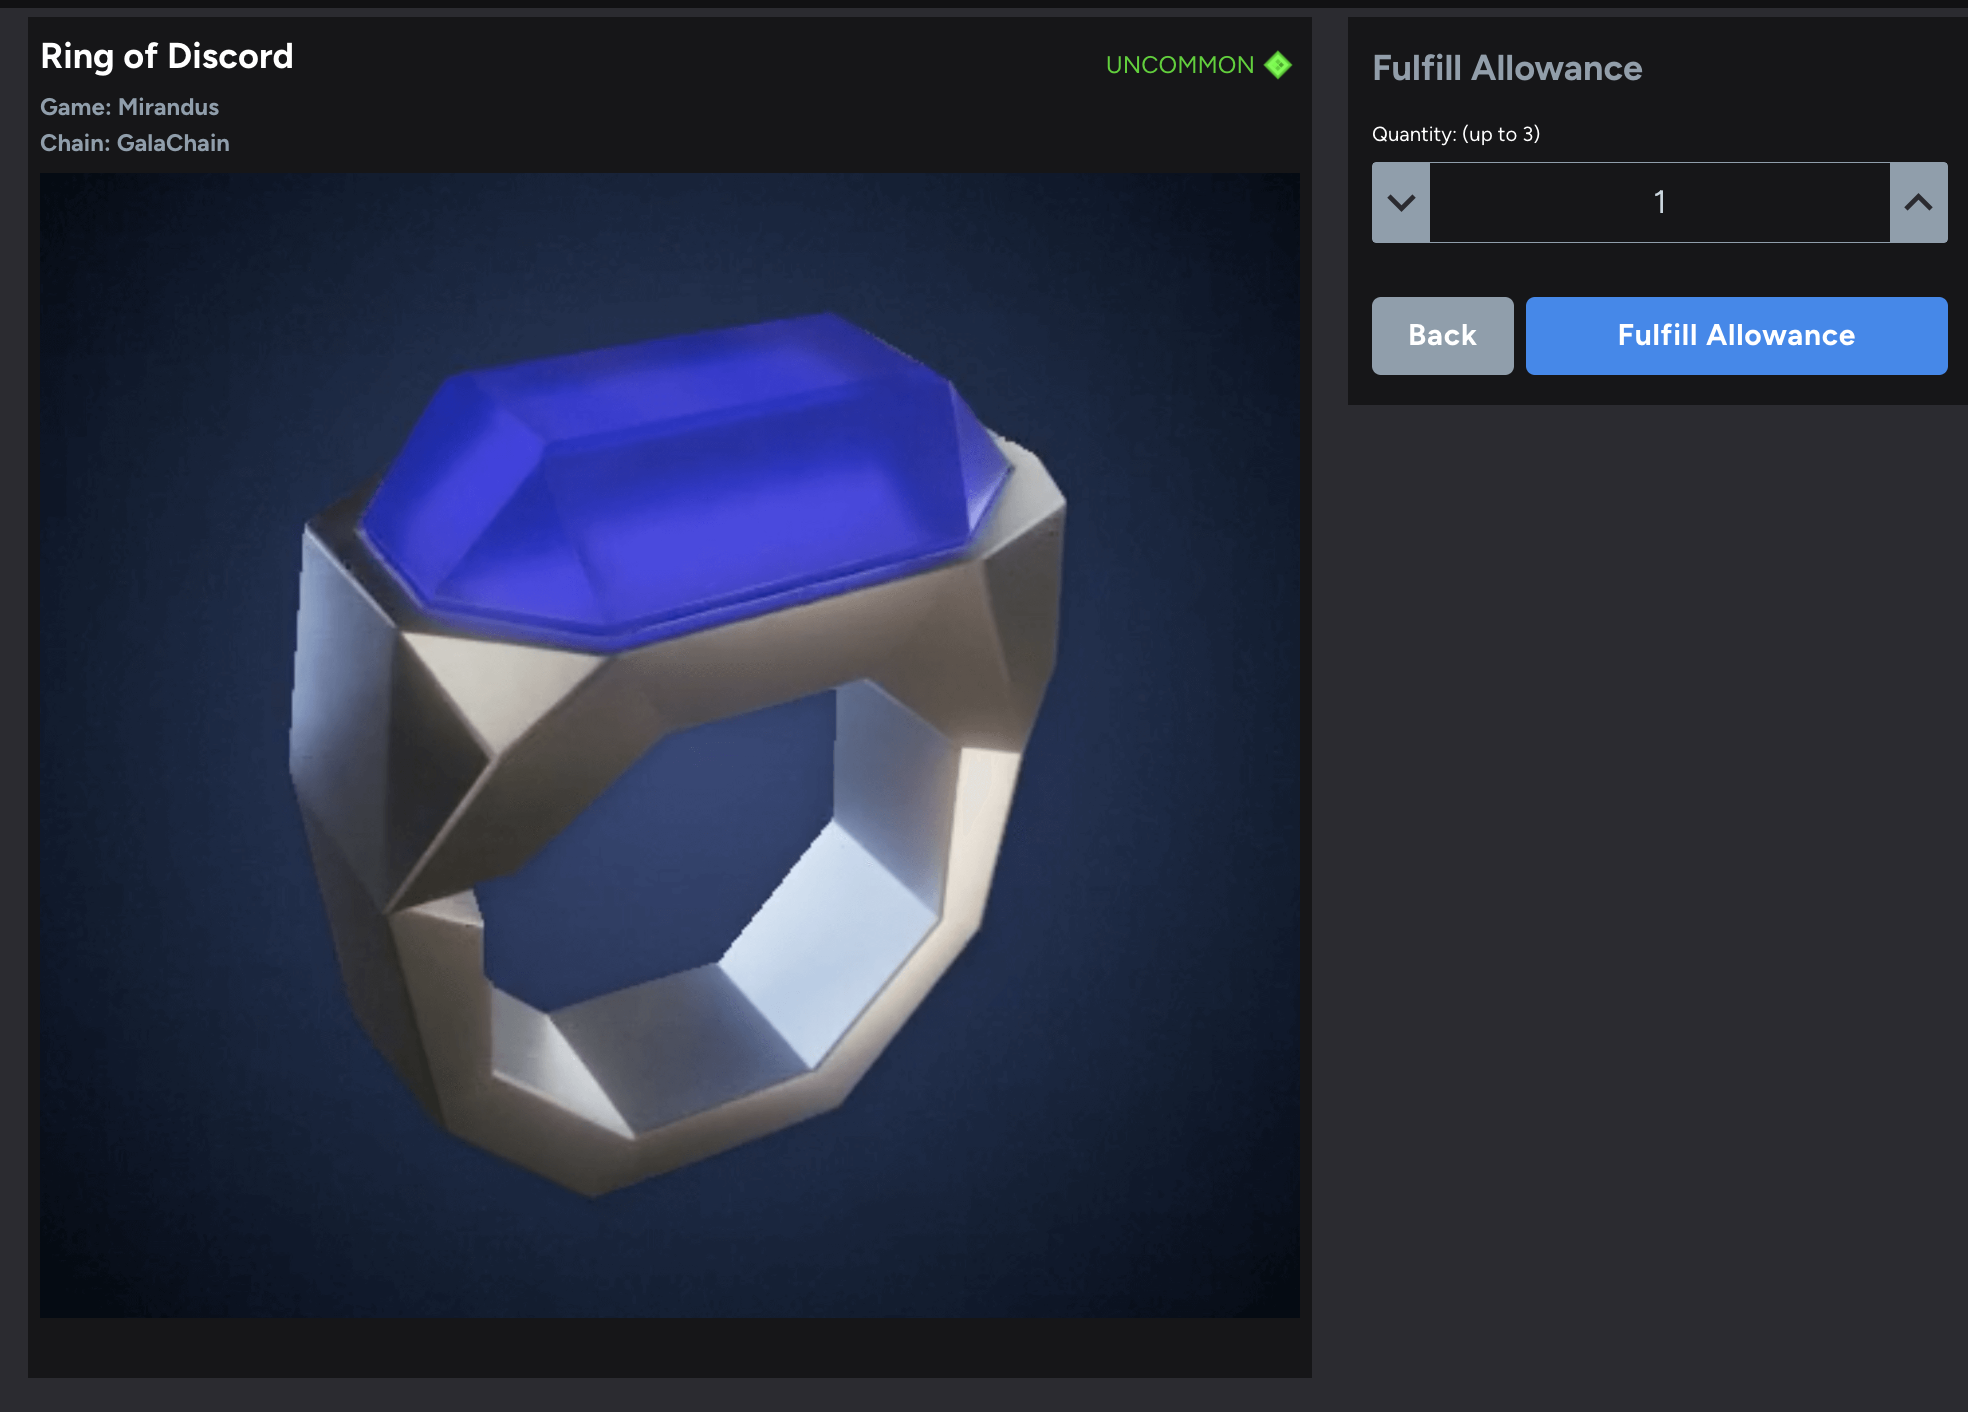Click the Chain: GalaChain label
1968x1412 pixels.
click(x=134, y=143)
